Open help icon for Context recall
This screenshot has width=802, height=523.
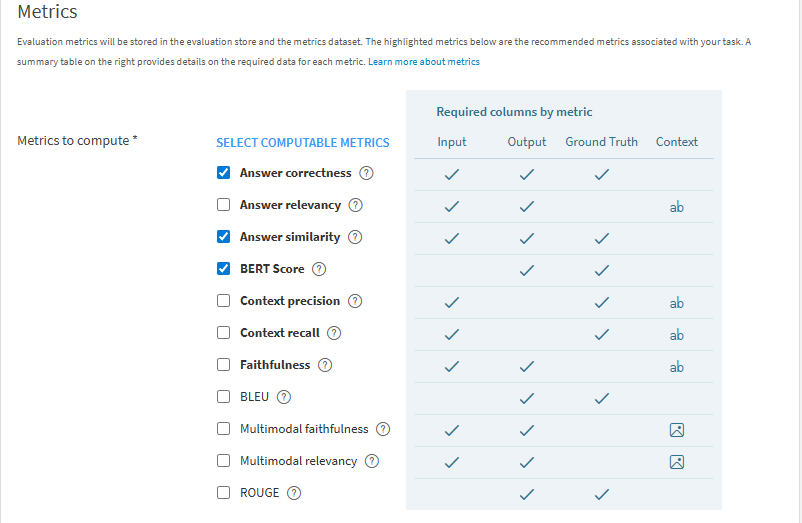334,333
